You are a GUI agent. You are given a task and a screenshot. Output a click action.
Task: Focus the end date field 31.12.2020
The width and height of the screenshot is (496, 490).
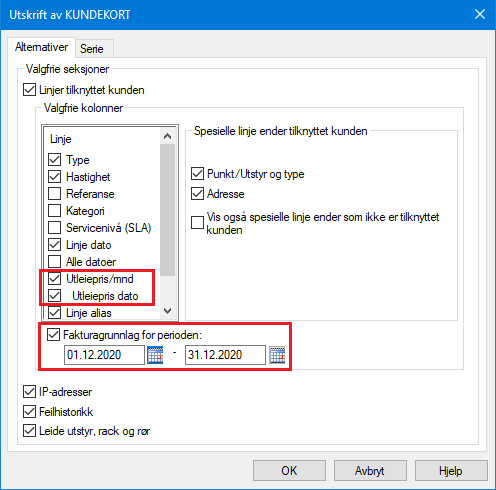coord(225,355)
